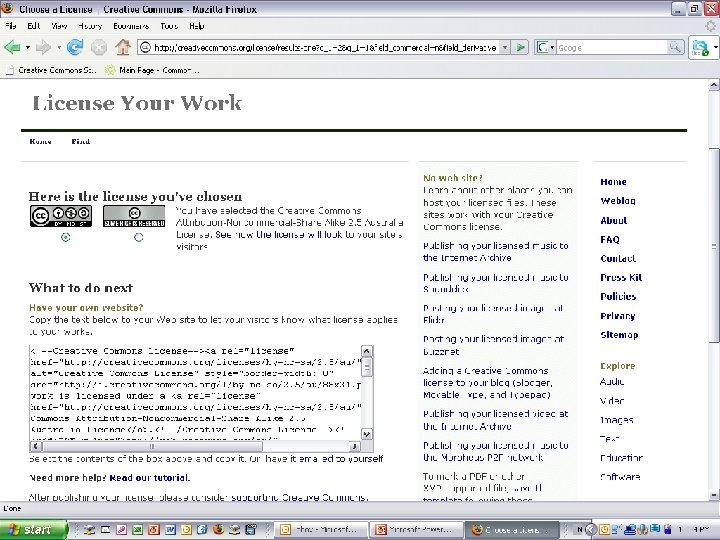Click the Some Rights Reserved badge image
This screenshot has height=540, width=720.
click(x=134, y=216)
